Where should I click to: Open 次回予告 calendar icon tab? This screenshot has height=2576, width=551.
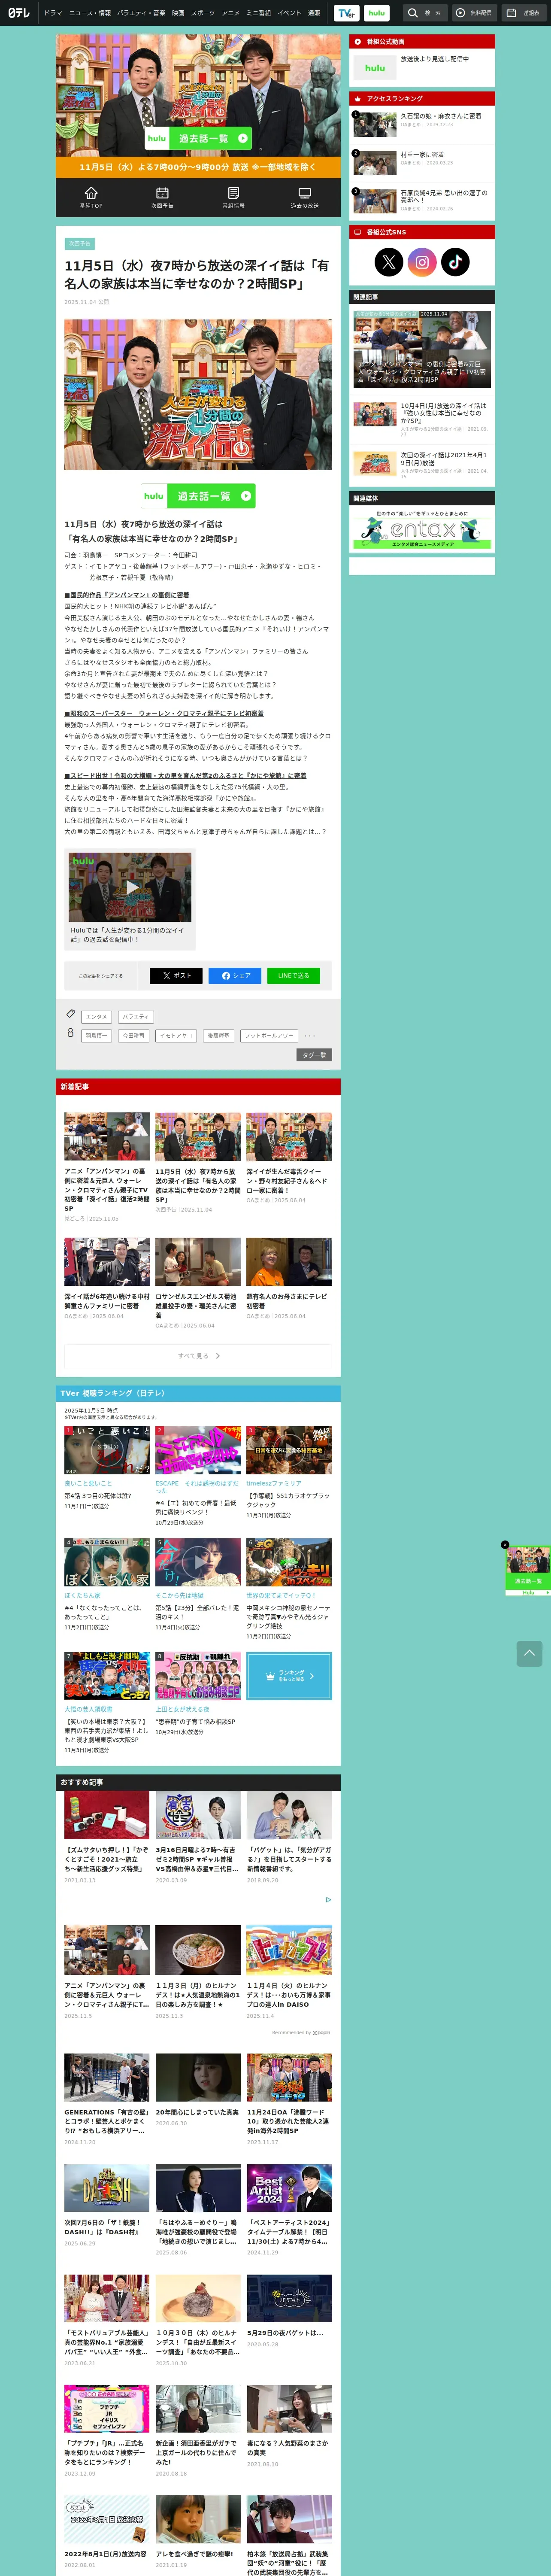[x=162, y=197]
